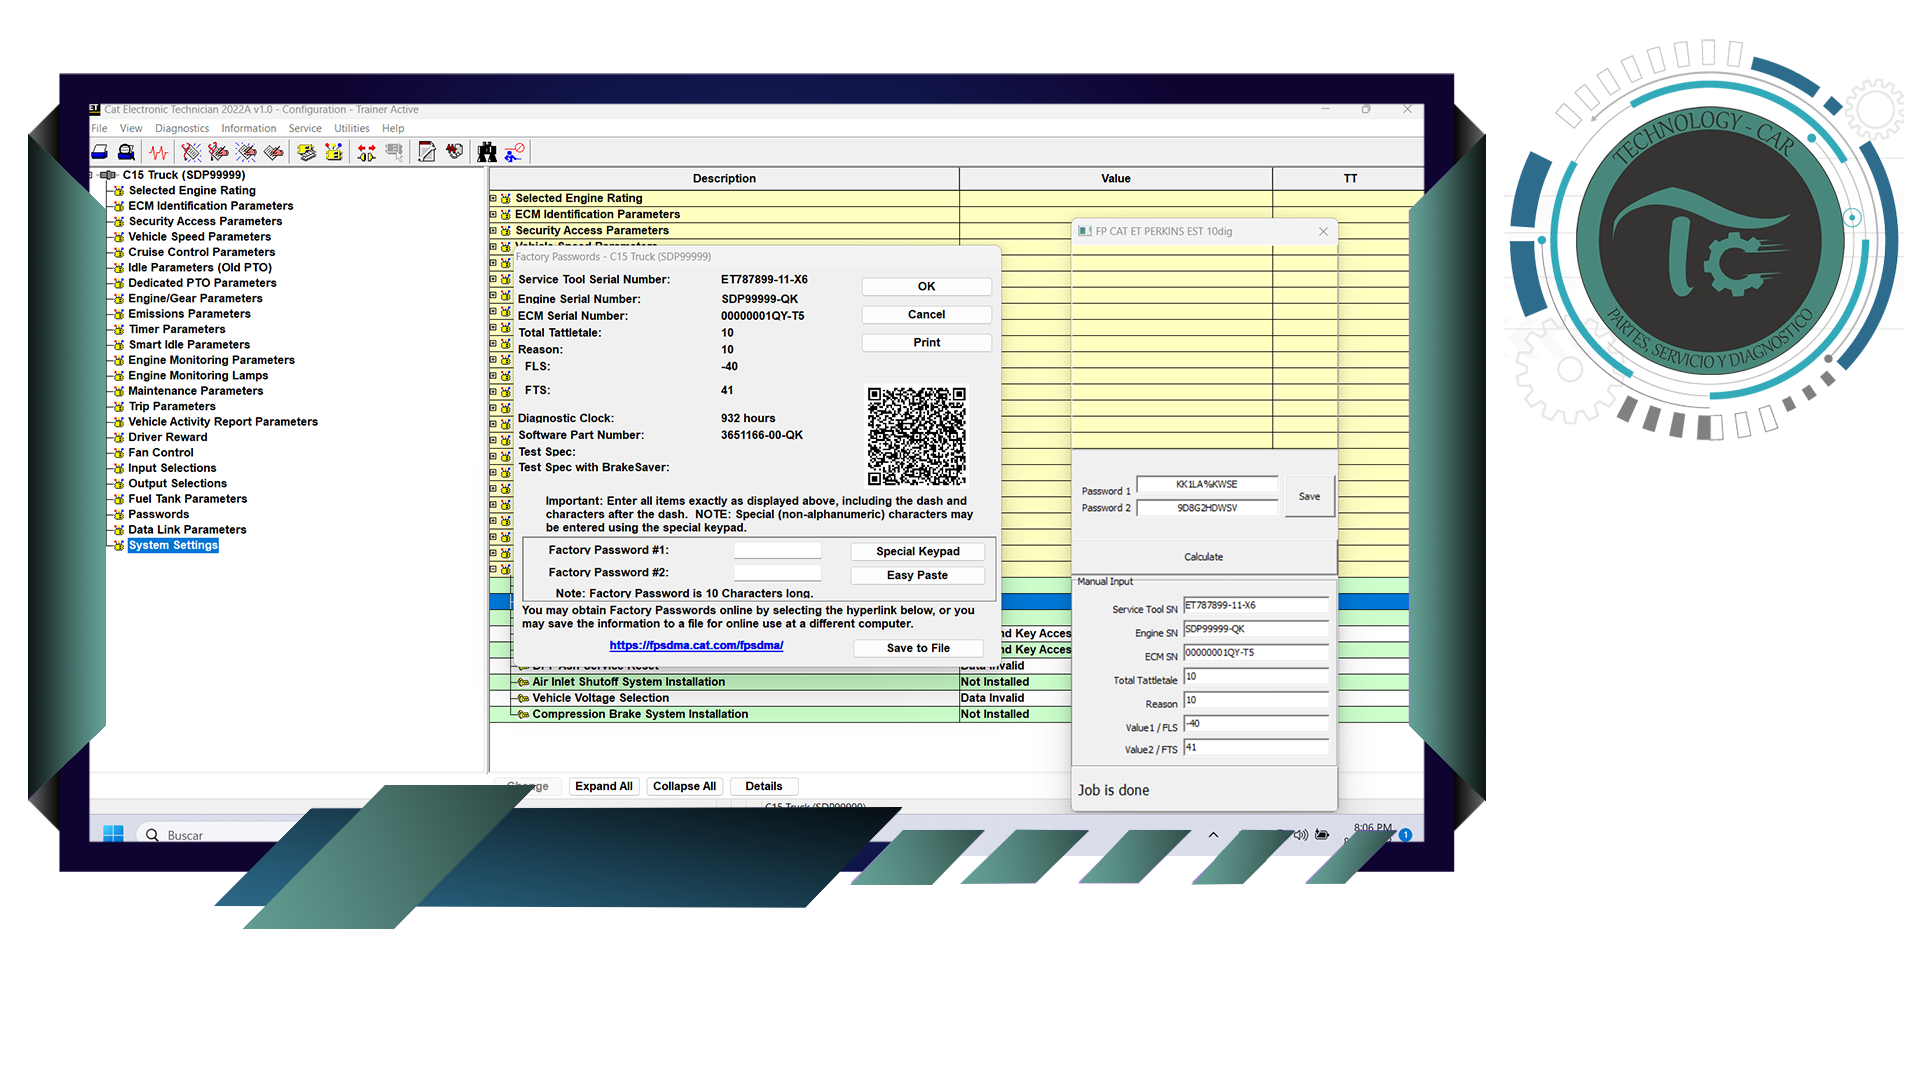Click Save in the FP CAT ET window
The image size is (1920, 1080).
(1309, 496)
